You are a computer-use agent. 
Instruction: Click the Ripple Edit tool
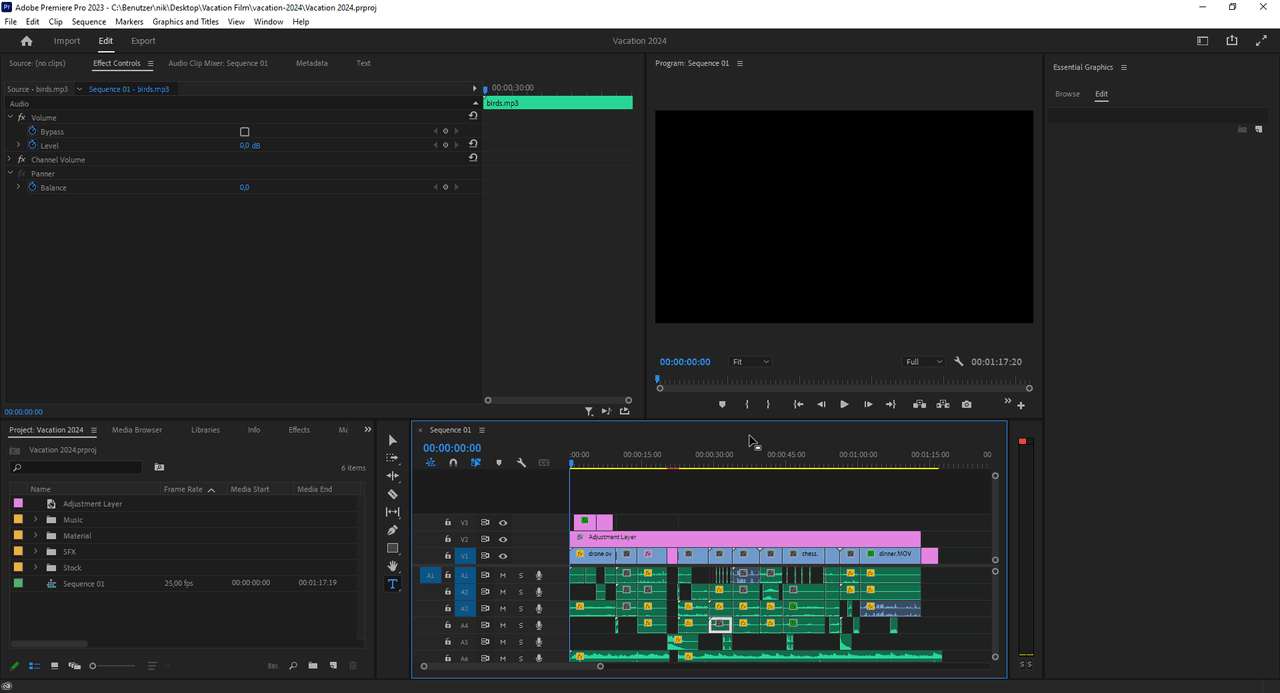coord(392,476)
